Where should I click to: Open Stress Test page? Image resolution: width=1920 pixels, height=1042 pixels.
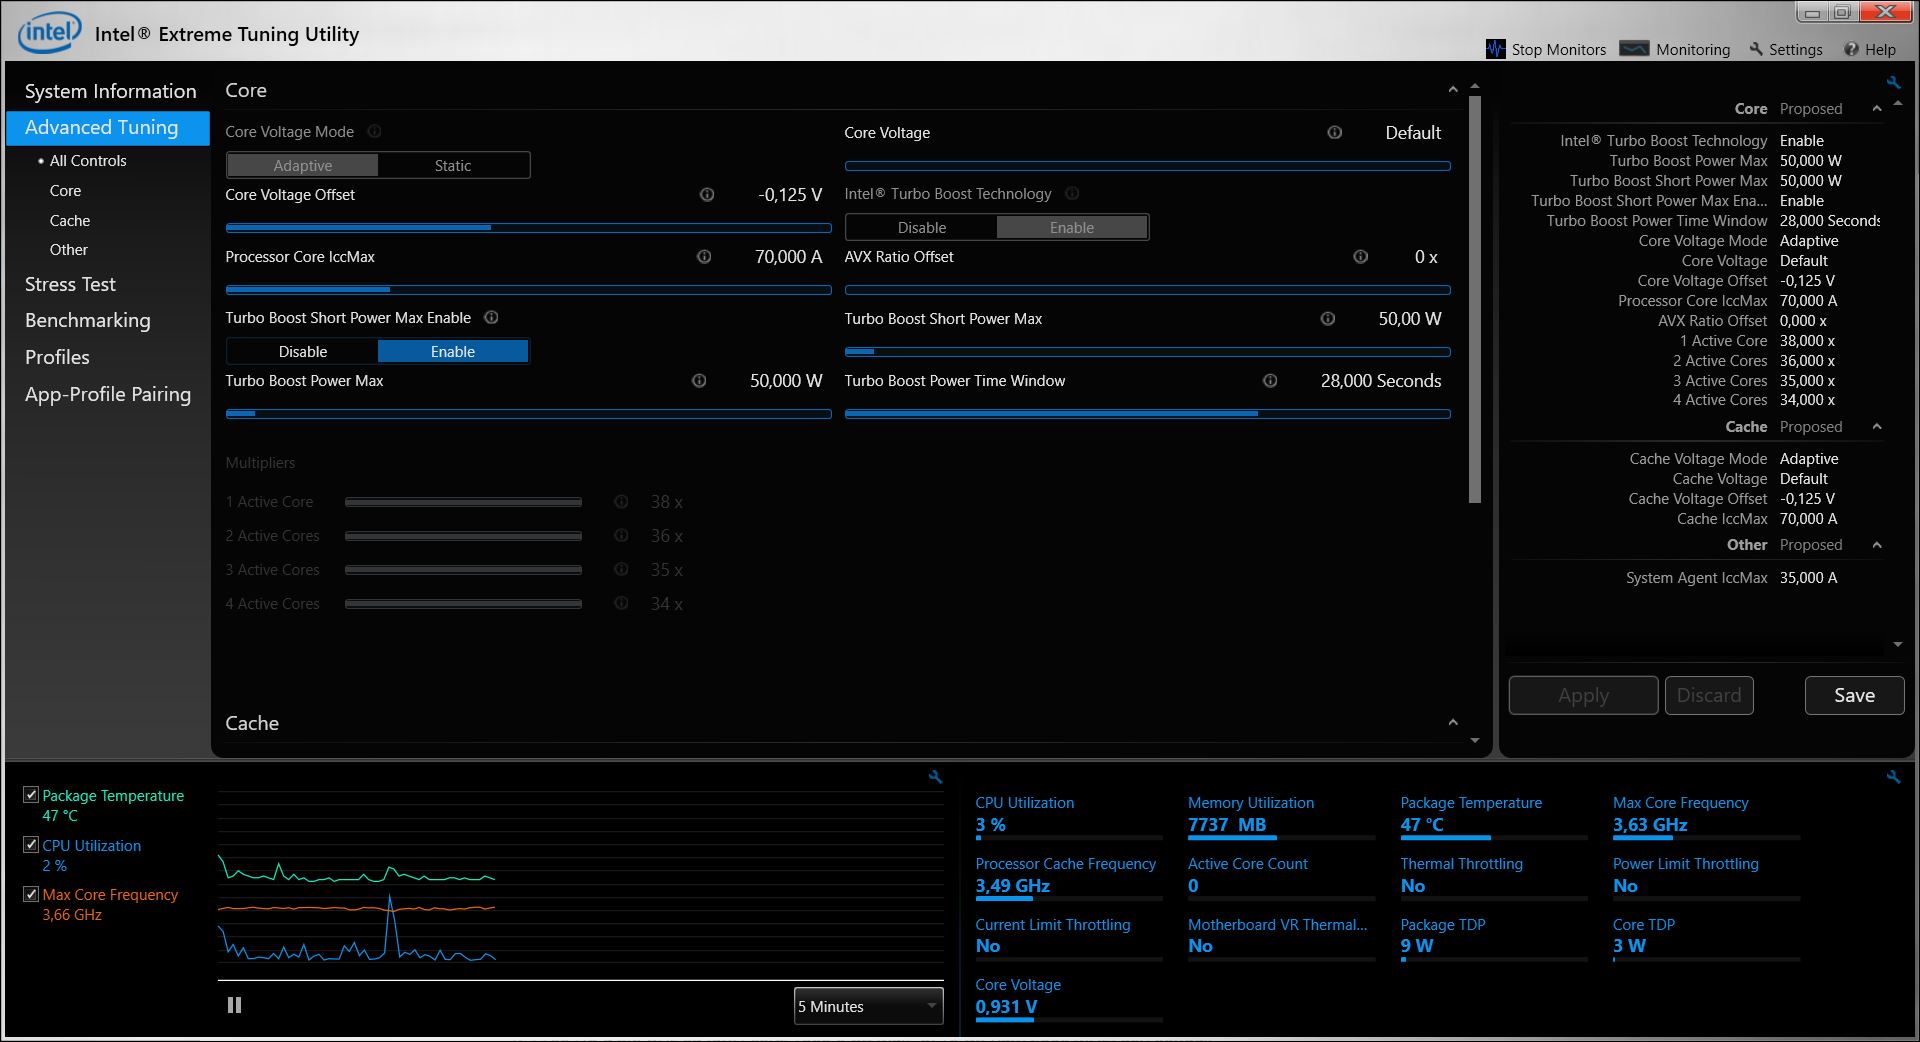[70, 284]
